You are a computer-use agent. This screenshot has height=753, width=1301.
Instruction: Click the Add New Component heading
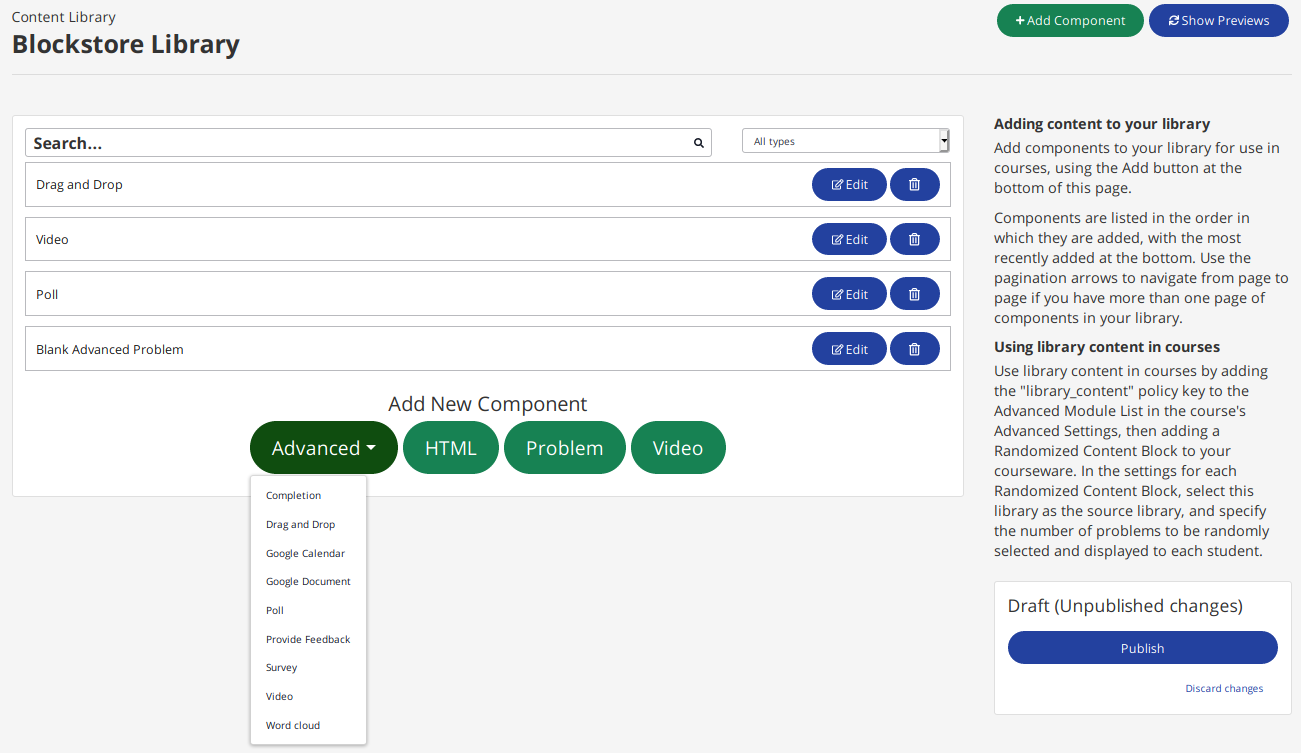point(488,404)
